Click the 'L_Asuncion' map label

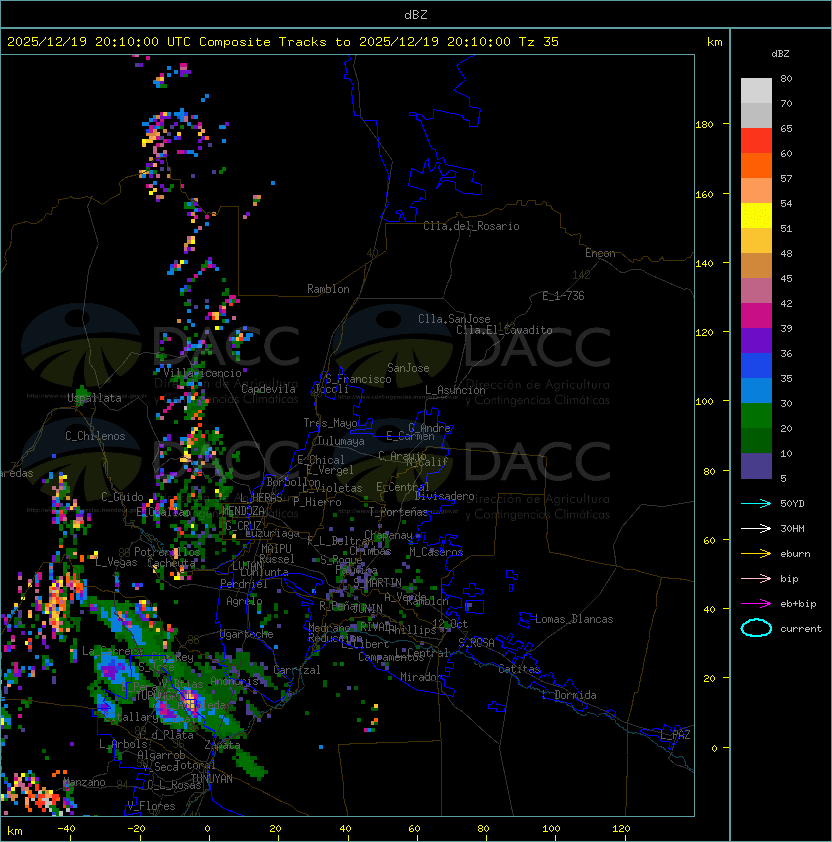455,390
